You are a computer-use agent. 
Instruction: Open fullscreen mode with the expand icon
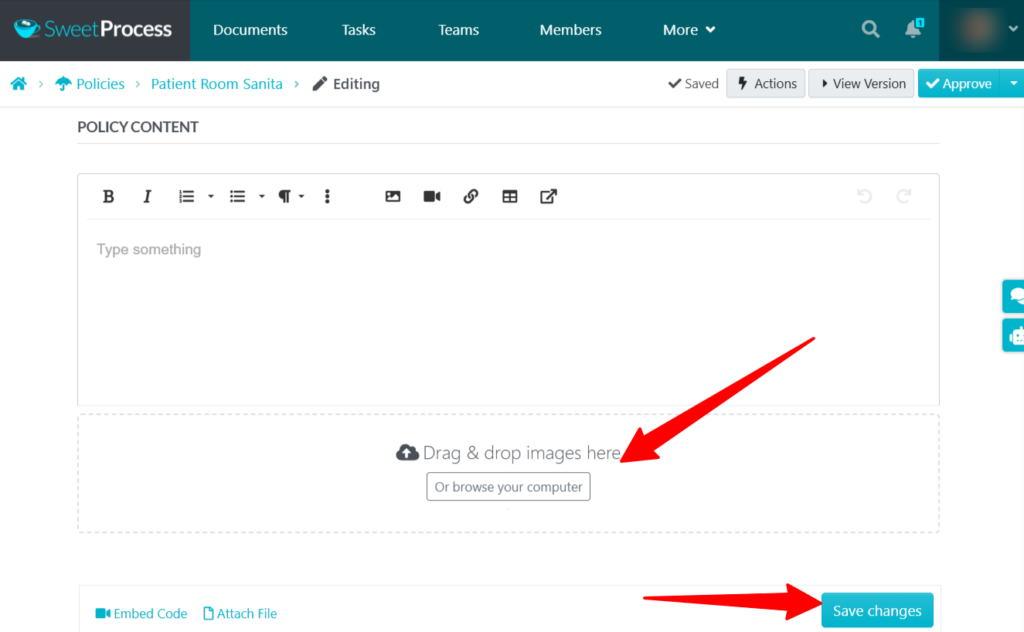coord(548,196)
